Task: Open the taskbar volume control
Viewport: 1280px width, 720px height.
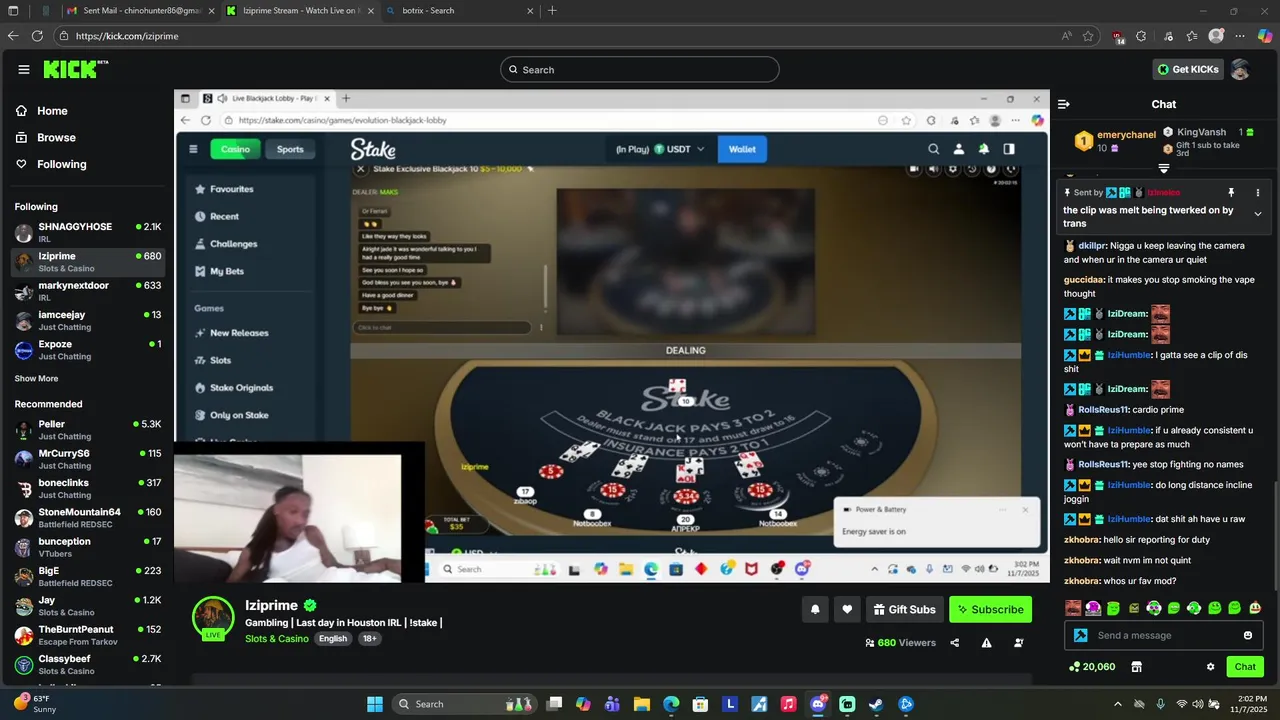Action: click(x=1196, y=704)
